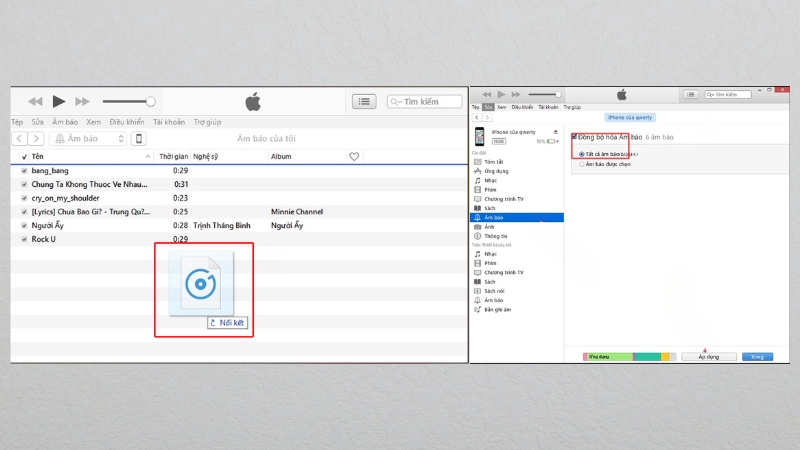Open list view button in left window
The height and width of the screenshot is (450, 800).
pyautogui.click(x=364, y=102)
